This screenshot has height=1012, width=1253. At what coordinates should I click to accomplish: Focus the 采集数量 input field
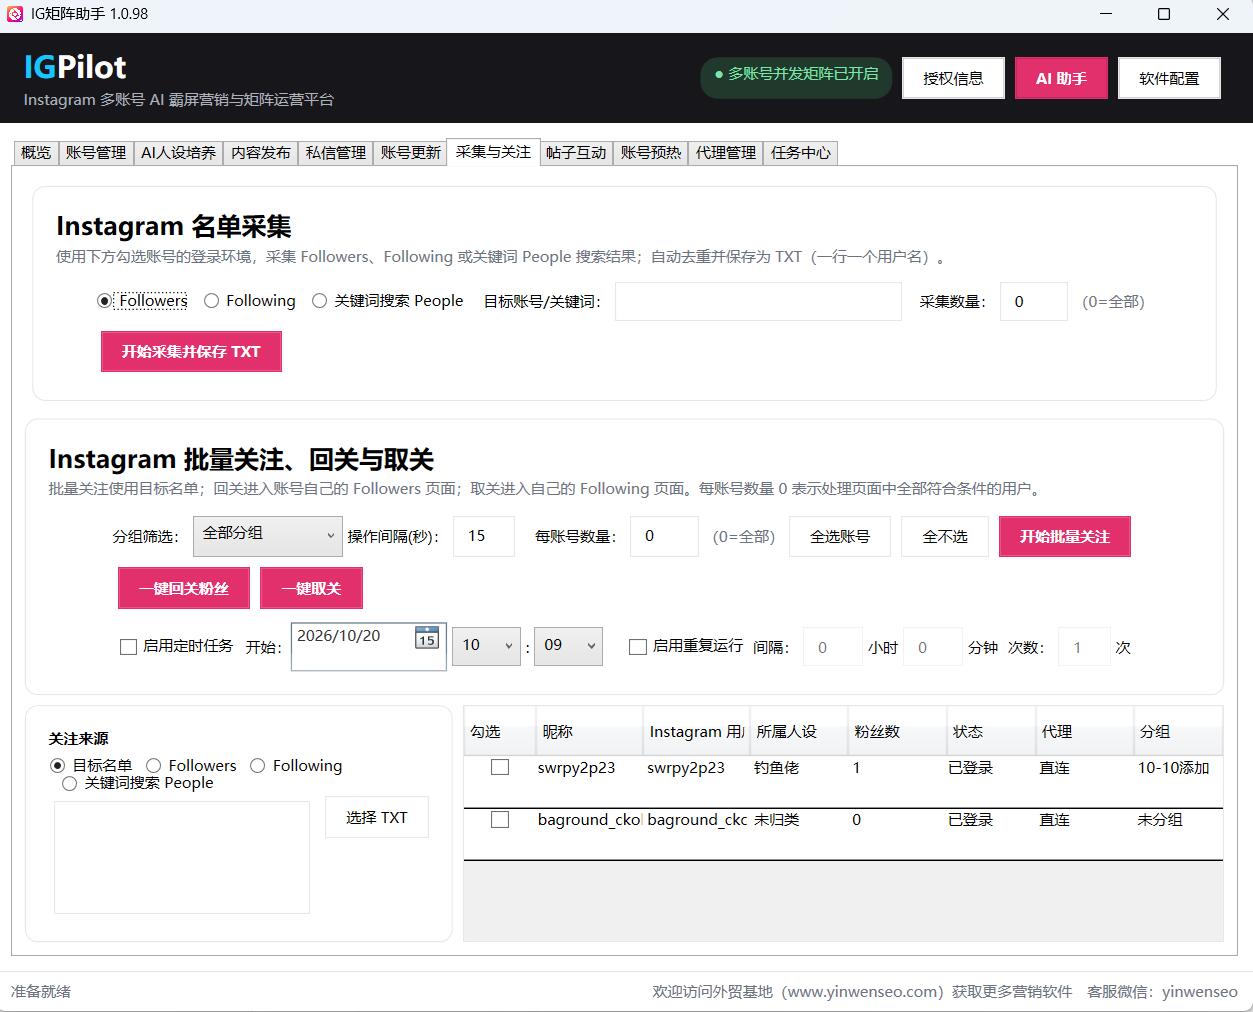pos(1034,301)
